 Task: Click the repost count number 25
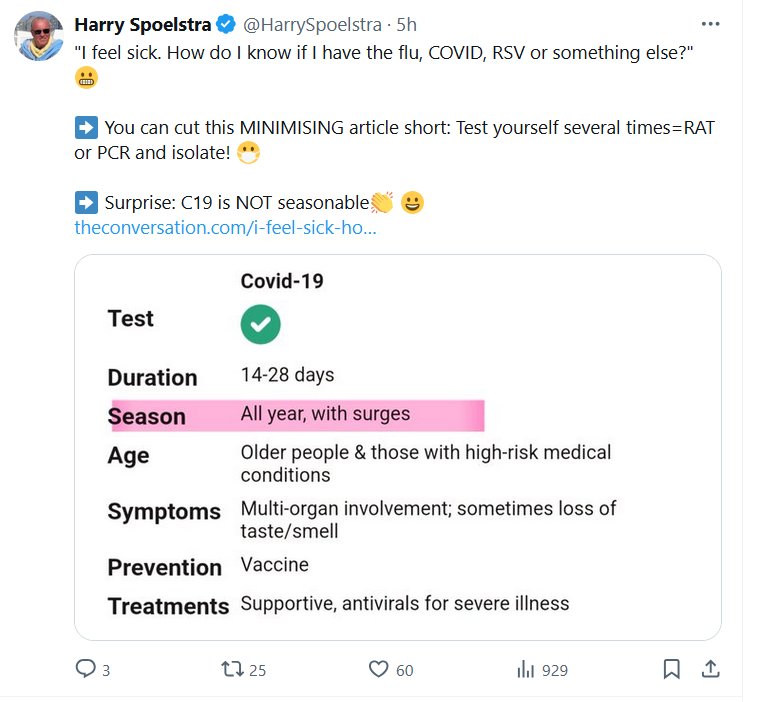[257, 670]
